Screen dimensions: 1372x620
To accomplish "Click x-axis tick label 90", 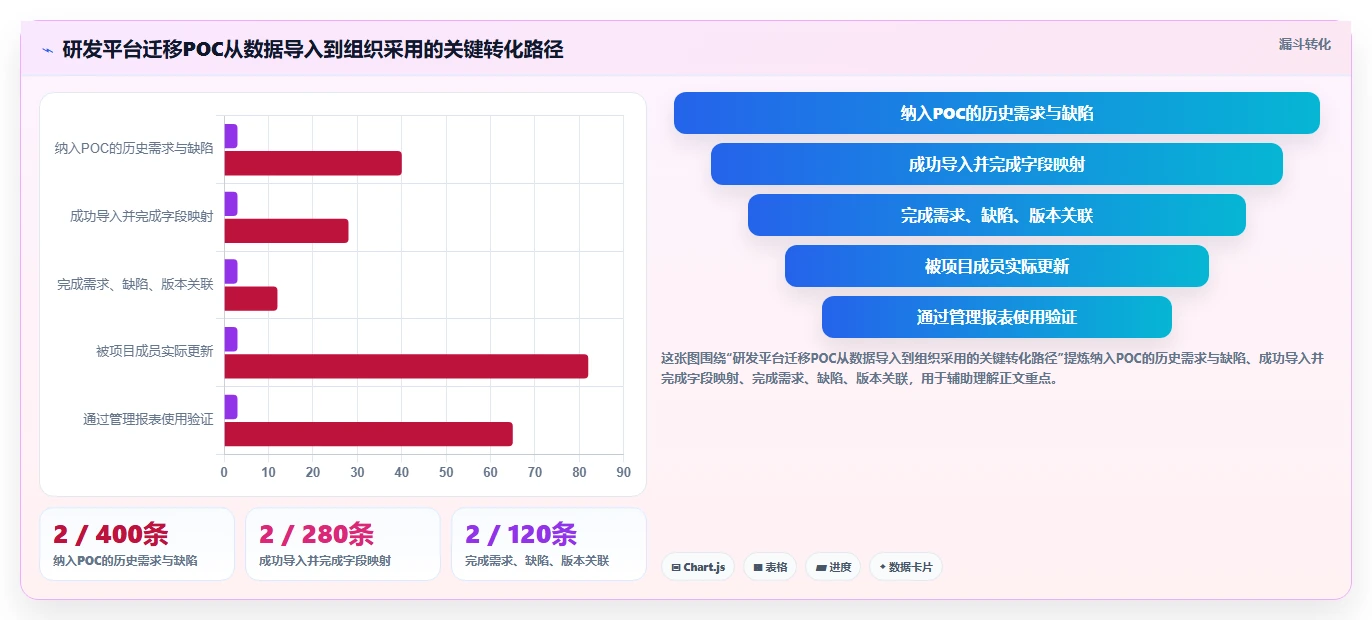I will point(623,472).
